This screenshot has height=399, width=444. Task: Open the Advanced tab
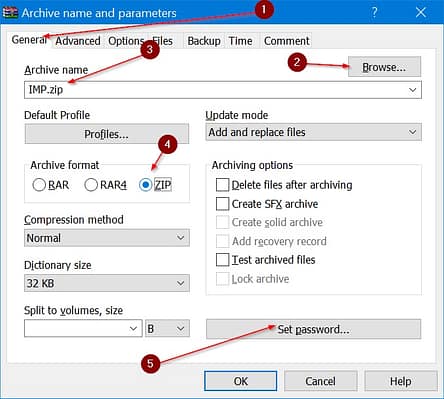tap(78, 41)
